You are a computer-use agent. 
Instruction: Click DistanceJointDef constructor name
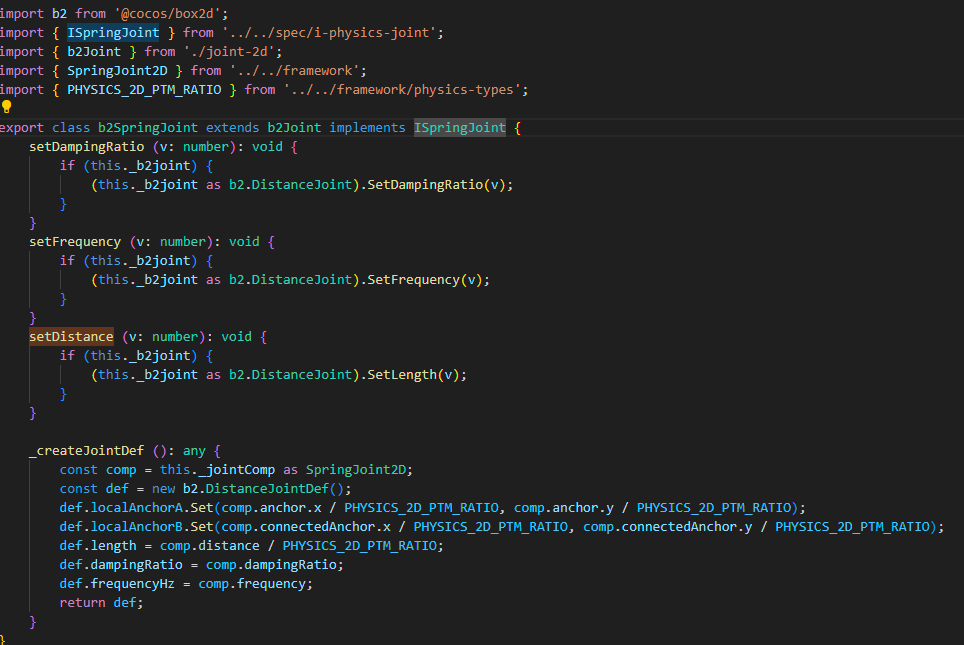[x=267, y=489]
